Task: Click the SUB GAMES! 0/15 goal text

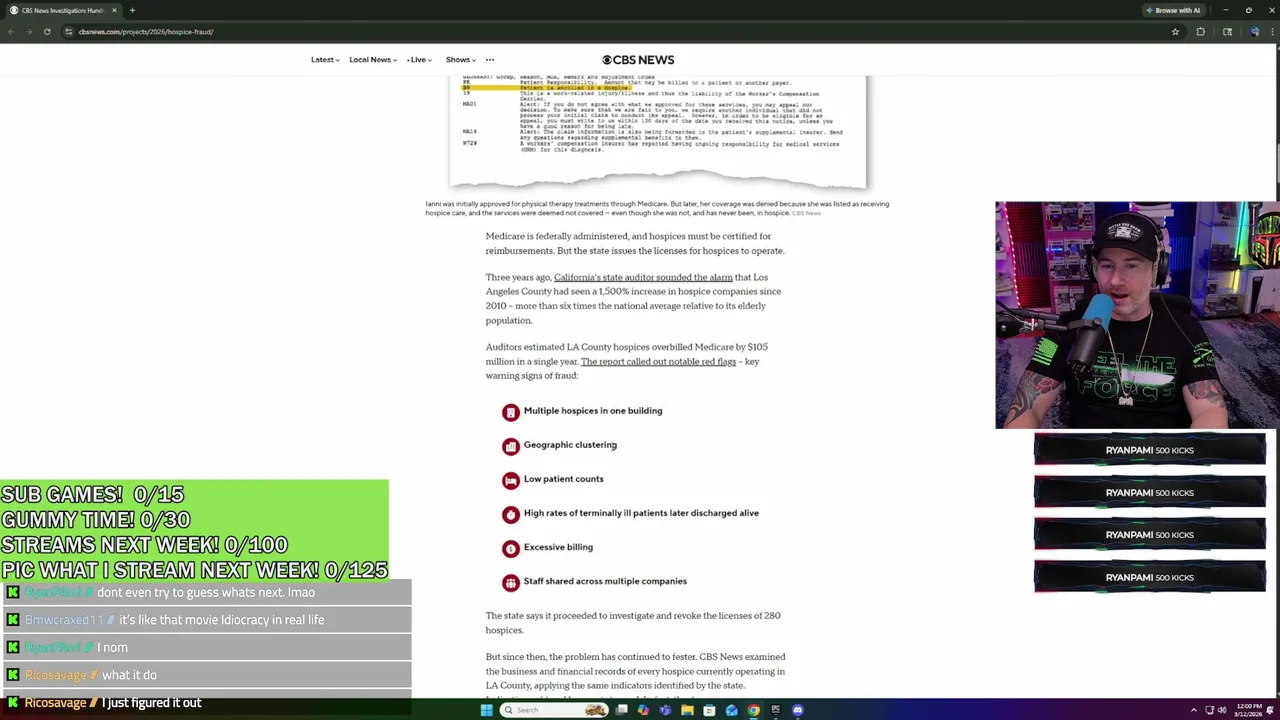Action: (92, 494)
